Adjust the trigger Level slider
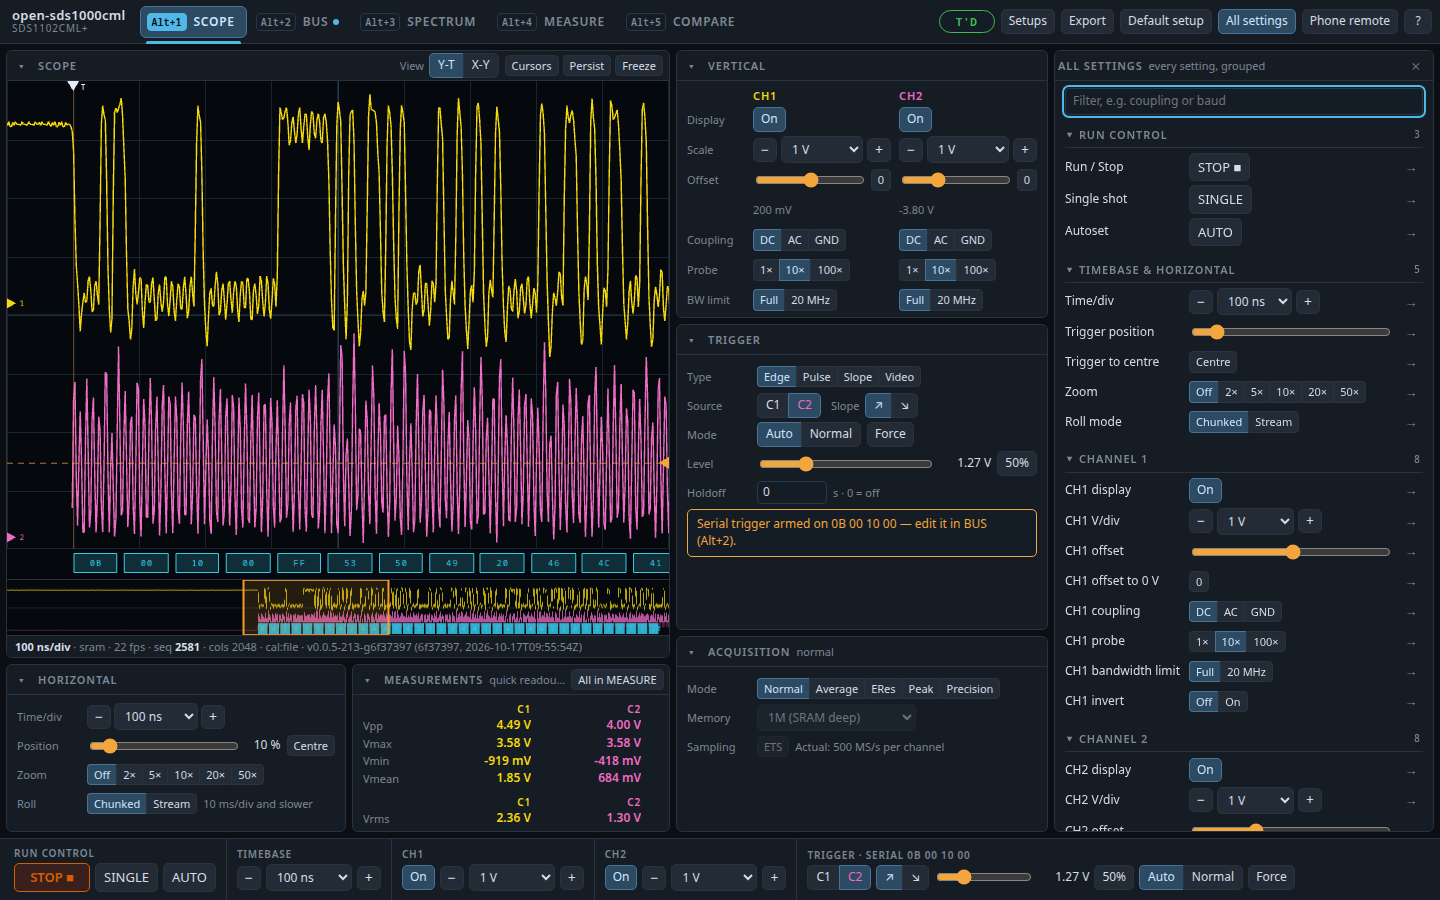Screen dimensions: 1440x900 click(845, 464)
